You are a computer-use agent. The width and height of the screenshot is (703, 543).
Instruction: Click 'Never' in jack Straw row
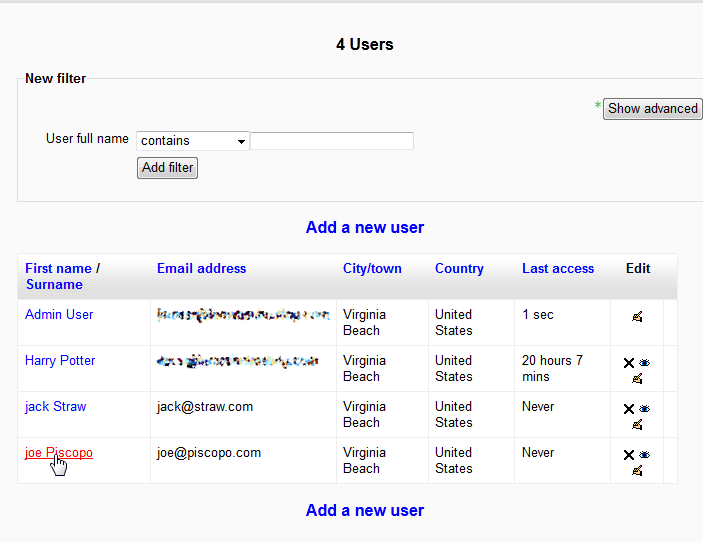pos(538,406)
